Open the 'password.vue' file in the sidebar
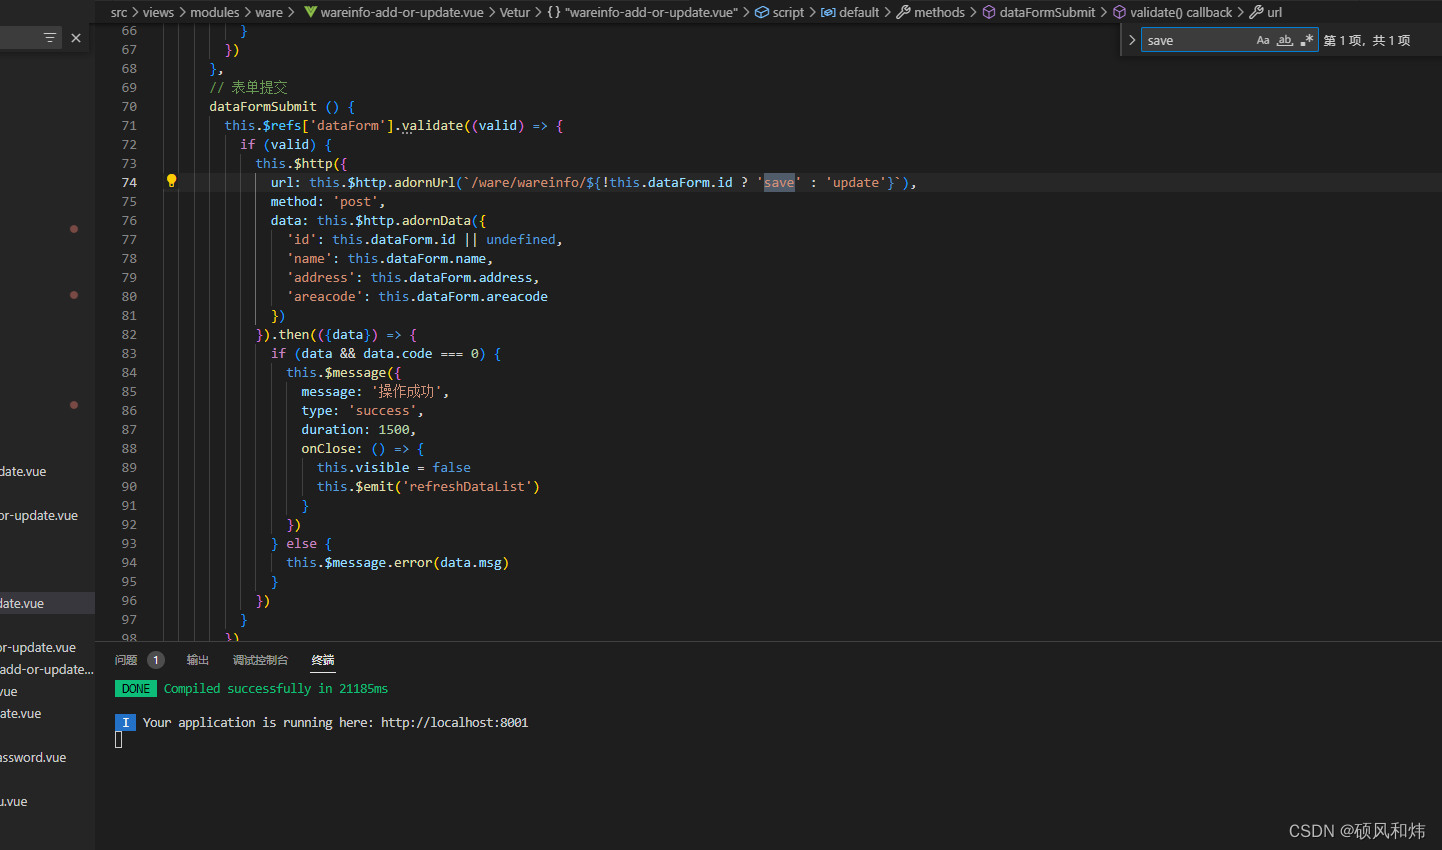1442x850 pixels. click(x=34, y=757)
